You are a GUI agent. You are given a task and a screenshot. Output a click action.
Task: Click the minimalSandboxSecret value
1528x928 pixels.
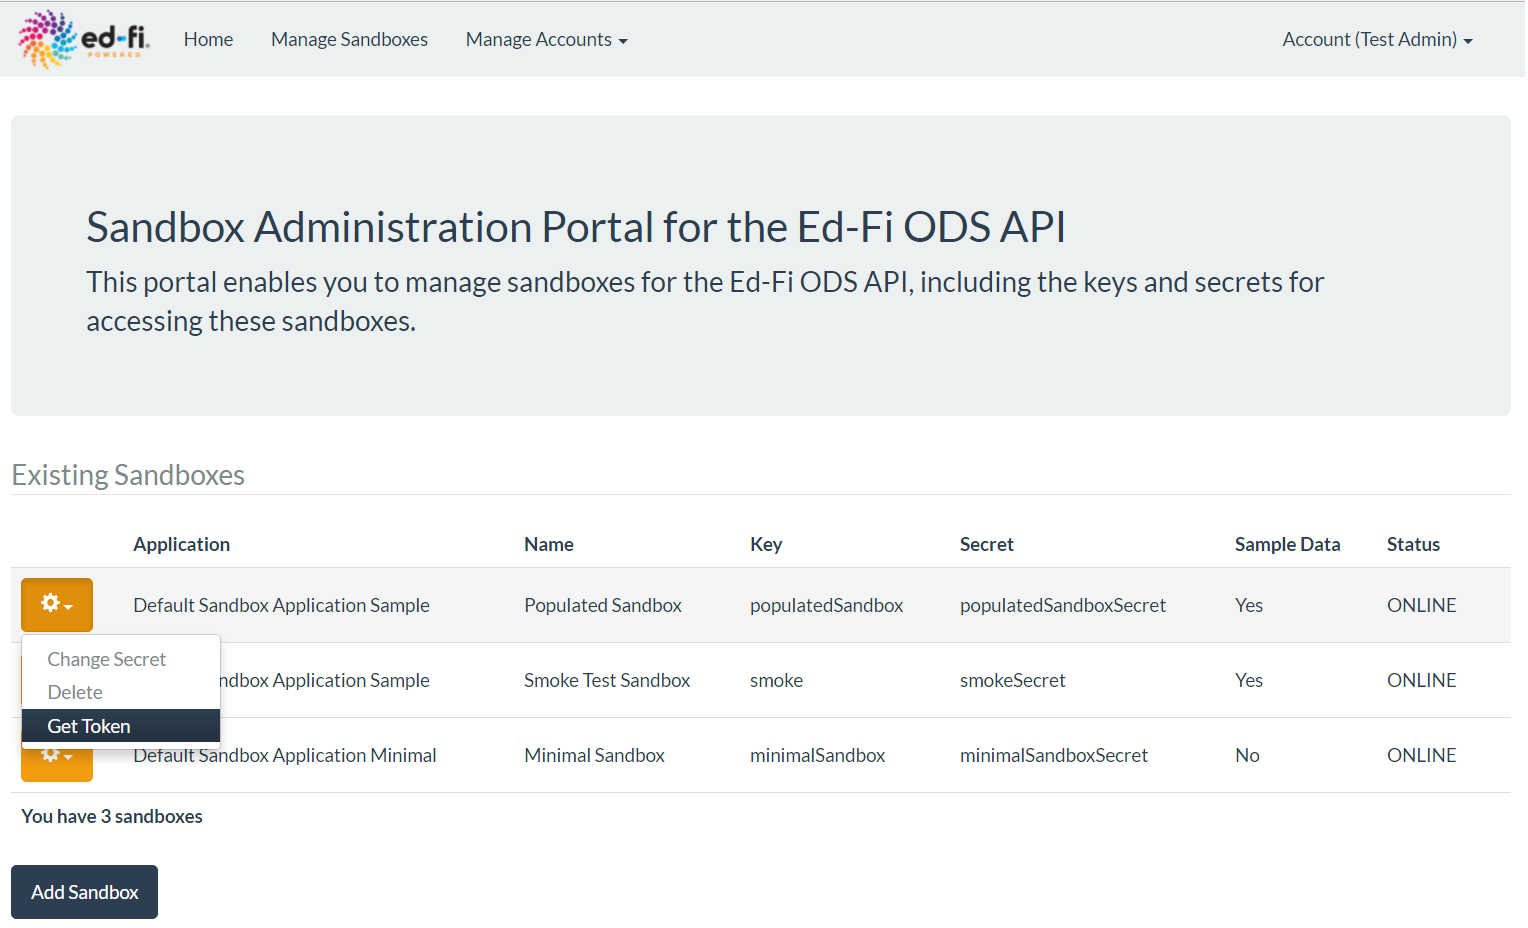pos(1053,755)
